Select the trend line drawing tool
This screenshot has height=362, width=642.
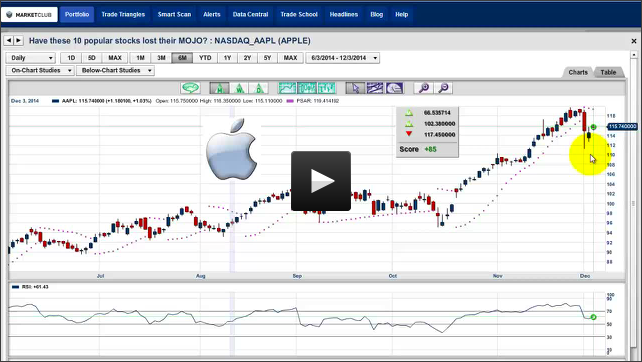(375, 88)
